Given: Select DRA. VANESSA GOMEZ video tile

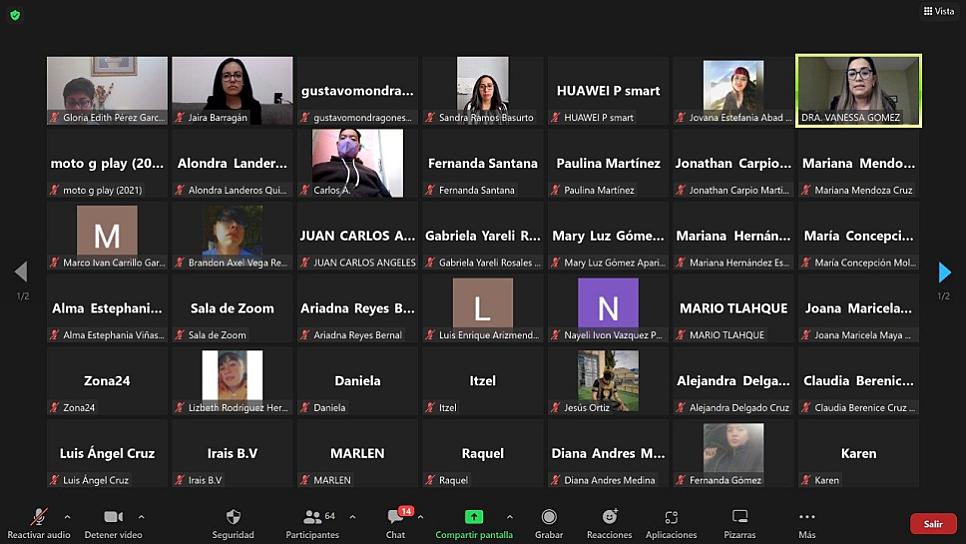Looking at the screenshot, I should point(858,90).
